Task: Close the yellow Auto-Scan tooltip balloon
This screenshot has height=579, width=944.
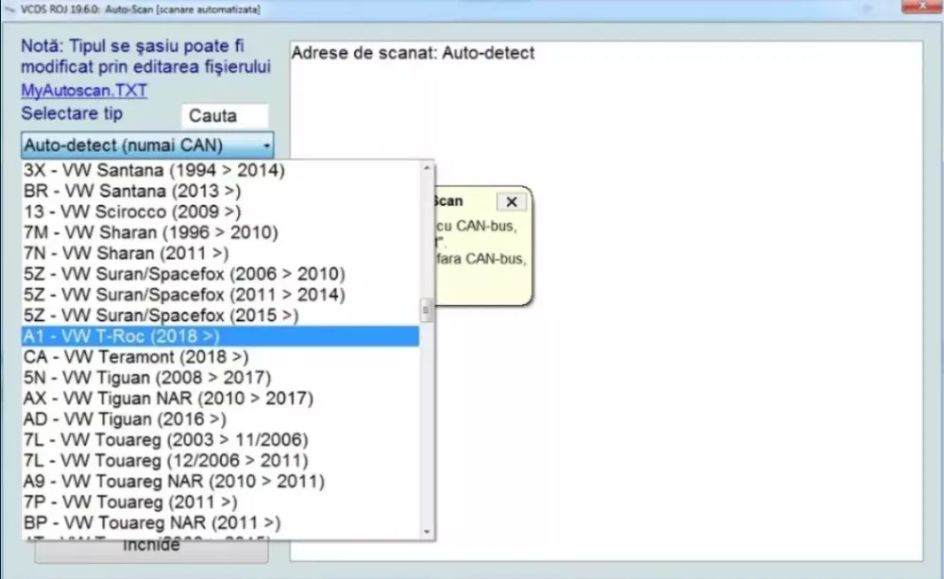Action: pyautogui.click(x=511, y=202)
